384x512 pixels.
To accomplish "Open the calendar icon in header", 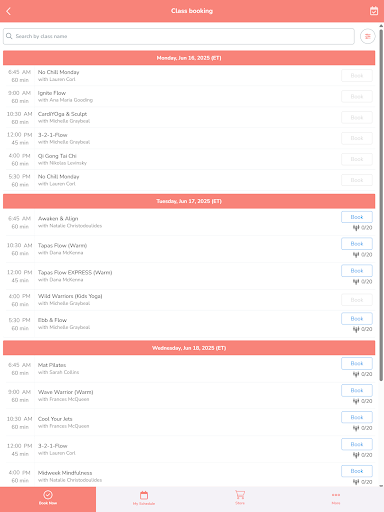I will pos(374,11).
